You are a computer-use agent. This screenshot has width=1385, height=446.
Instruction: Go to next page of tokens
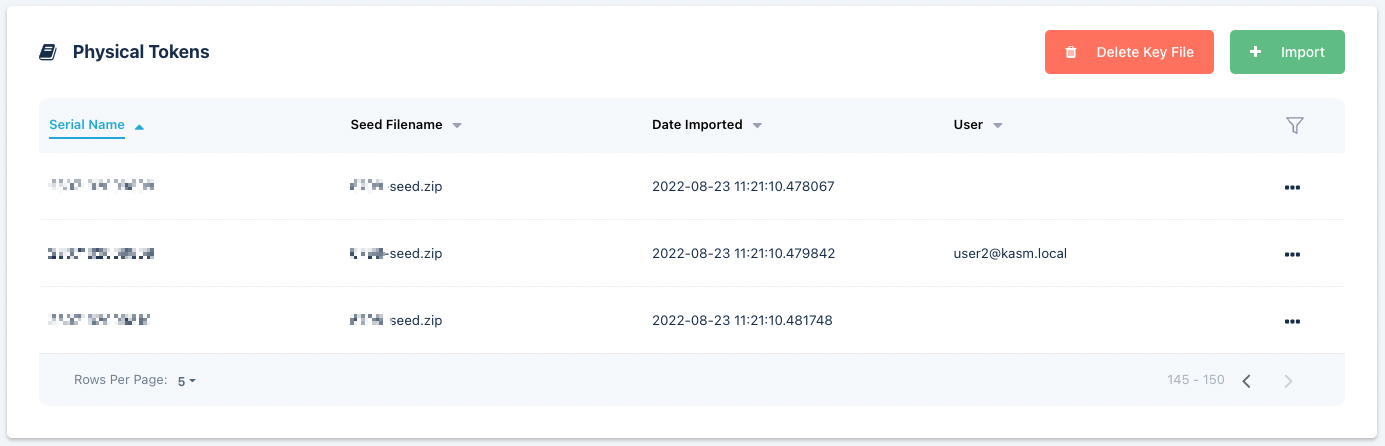point(1289,380)
